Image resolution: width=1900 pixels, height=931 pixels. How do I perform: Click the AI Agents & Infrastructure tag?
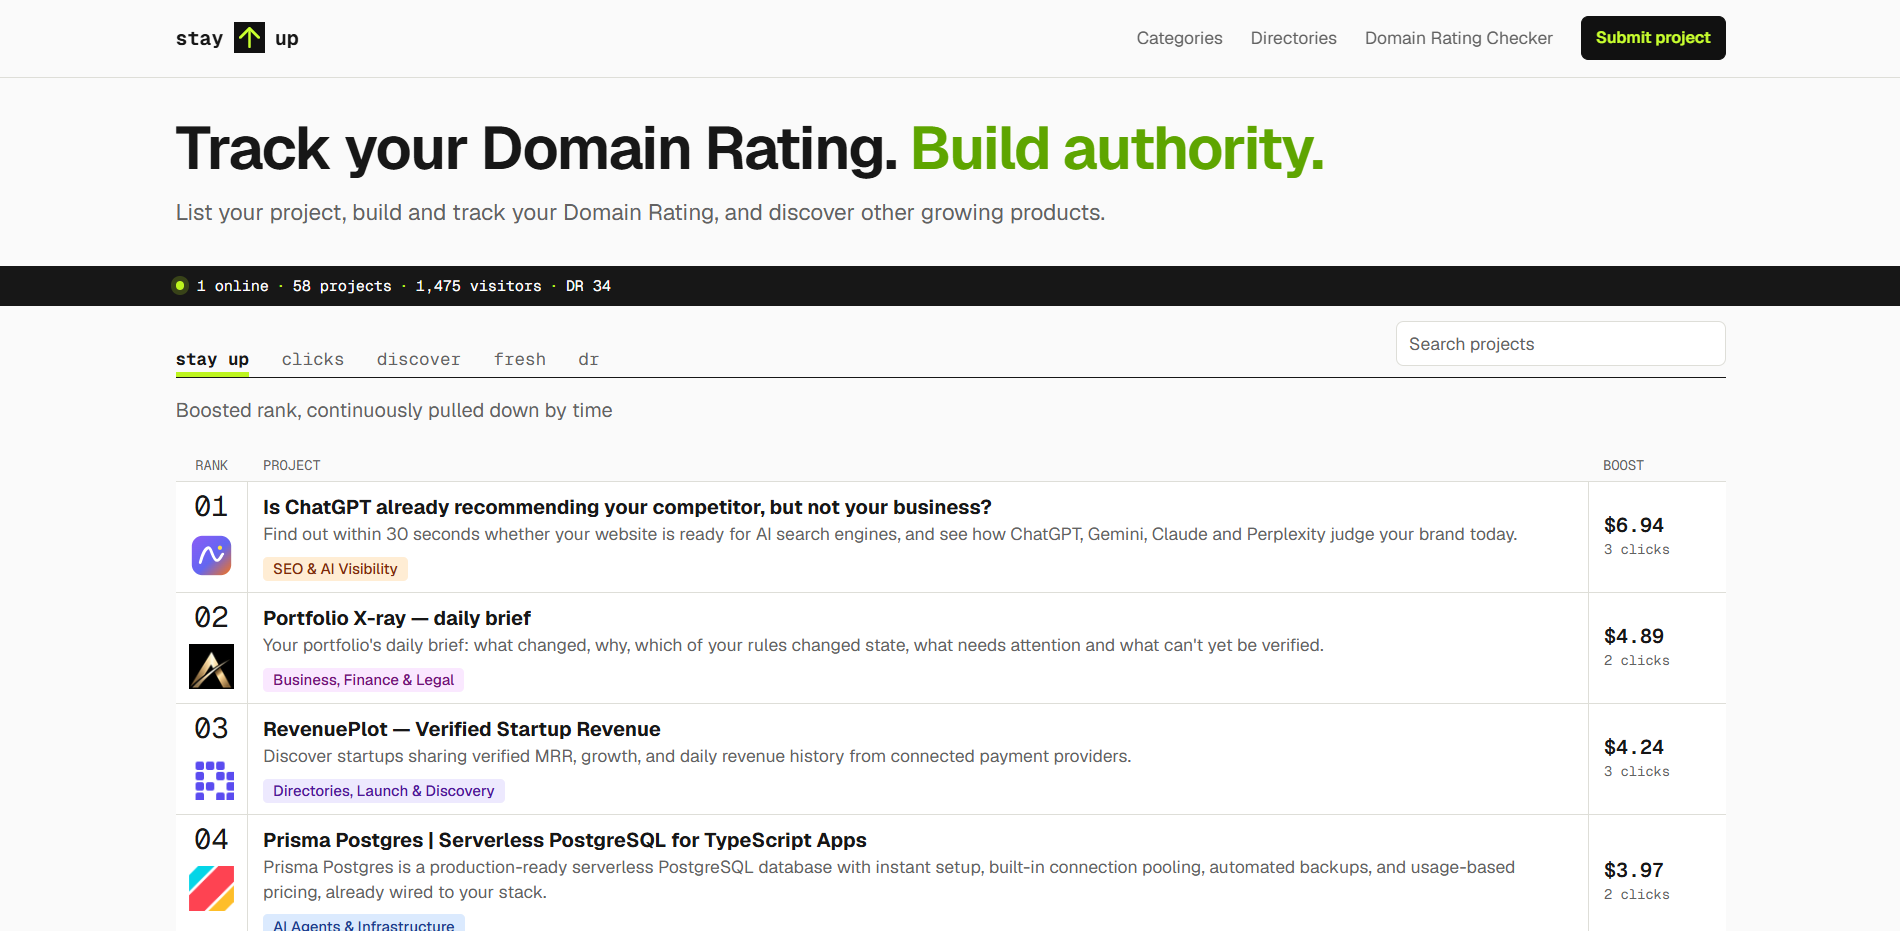tap(363, 924)
